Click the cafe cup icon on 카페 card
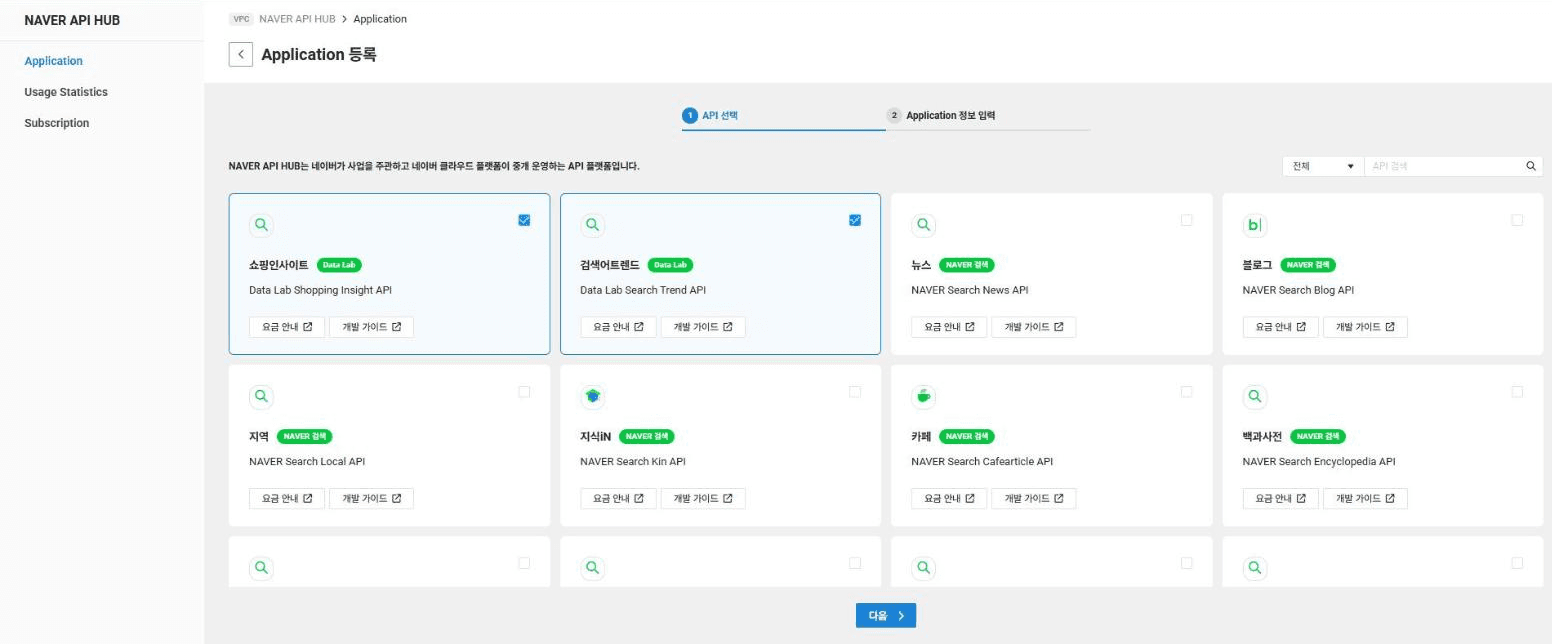Screen dimensions: 1552x644 click(924, 396)
